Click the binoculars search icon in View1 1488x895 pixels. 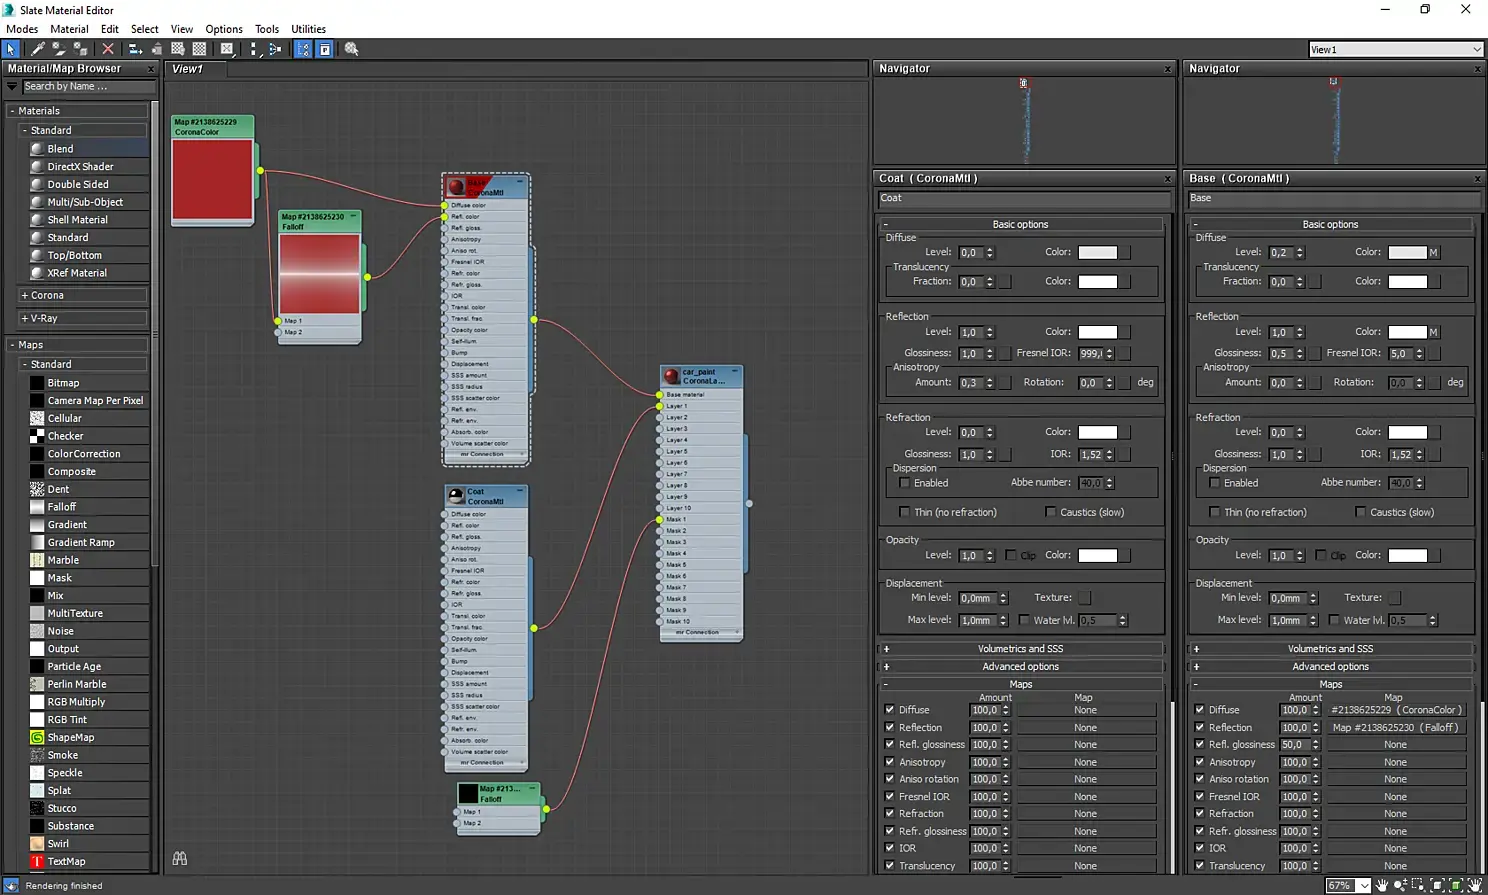tap(180, 858)
